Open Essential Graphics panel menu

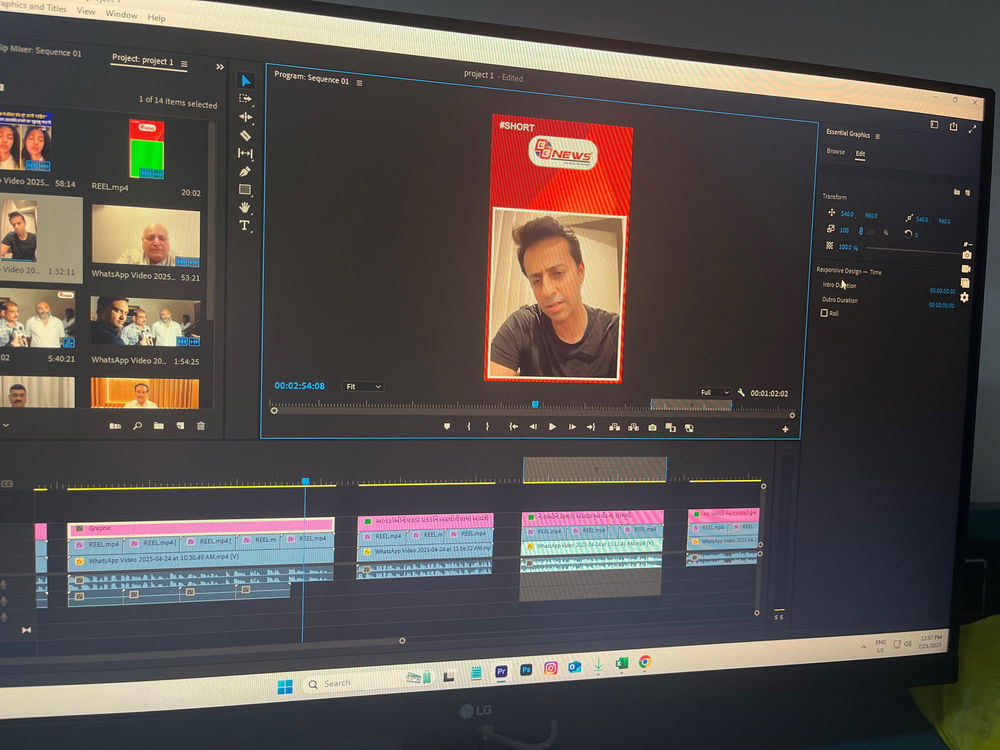[x=878, y=136]
